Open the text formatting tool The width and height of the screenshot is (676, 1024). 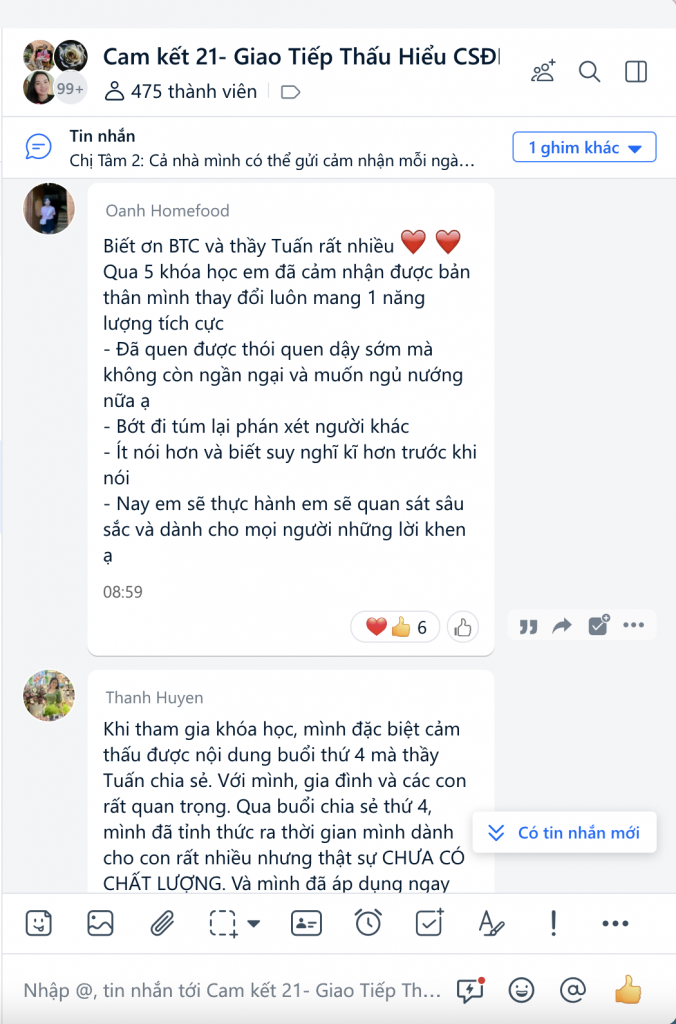[491, 923]
